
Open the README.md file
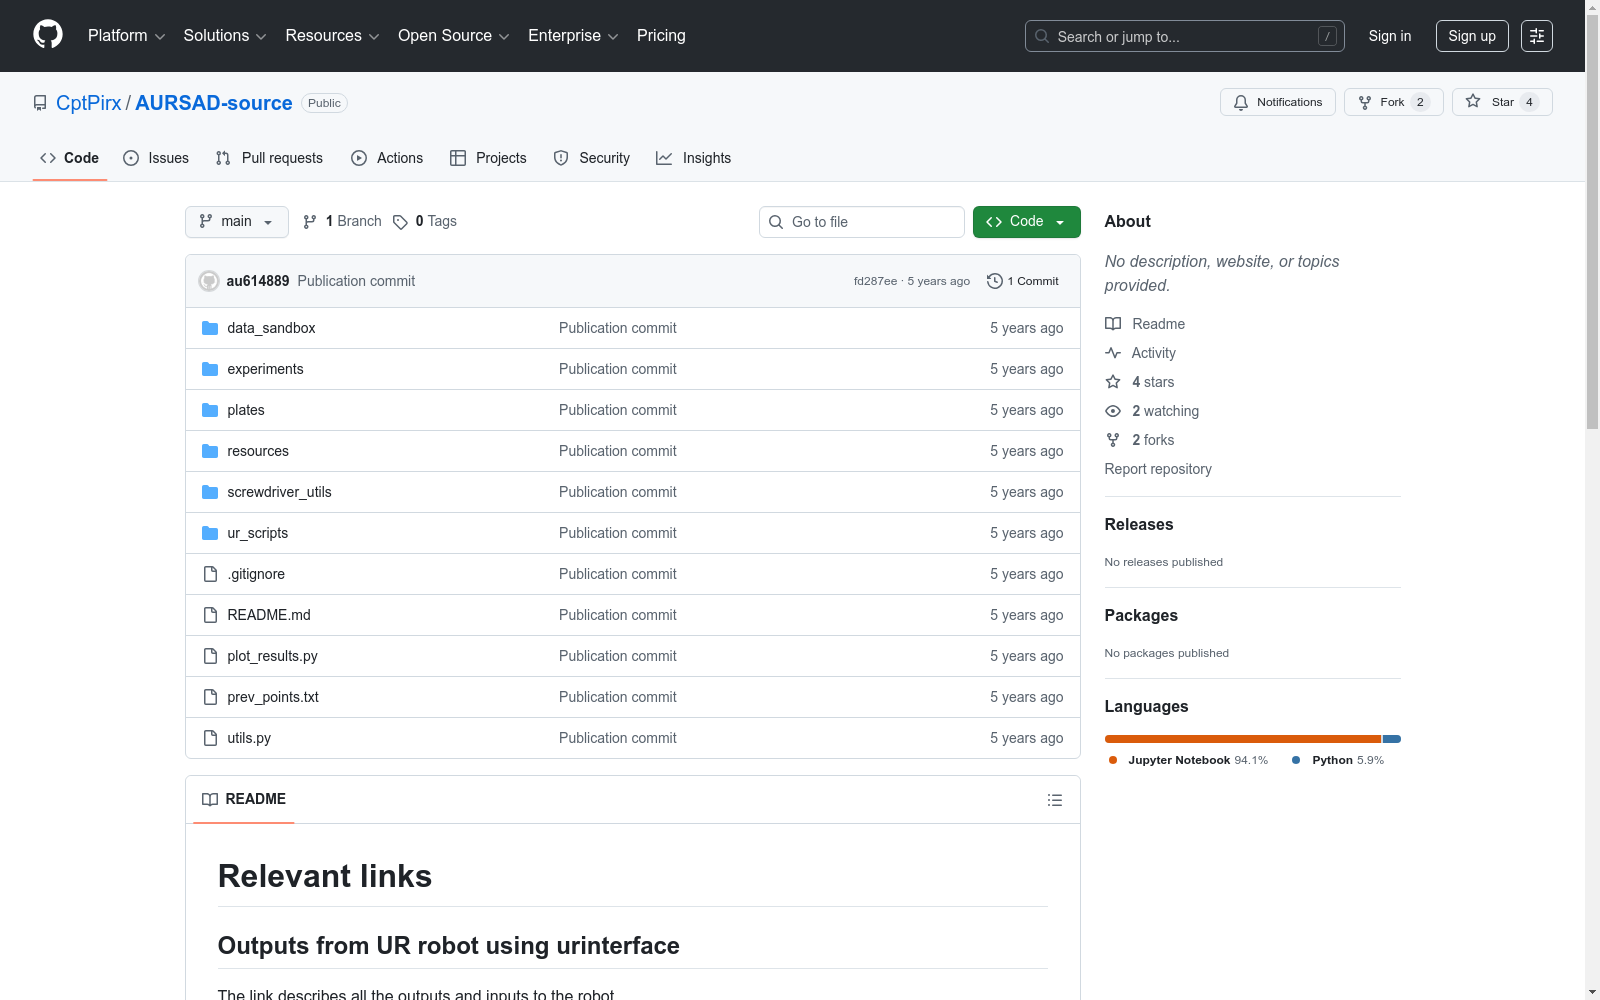[x=269, y=615]
